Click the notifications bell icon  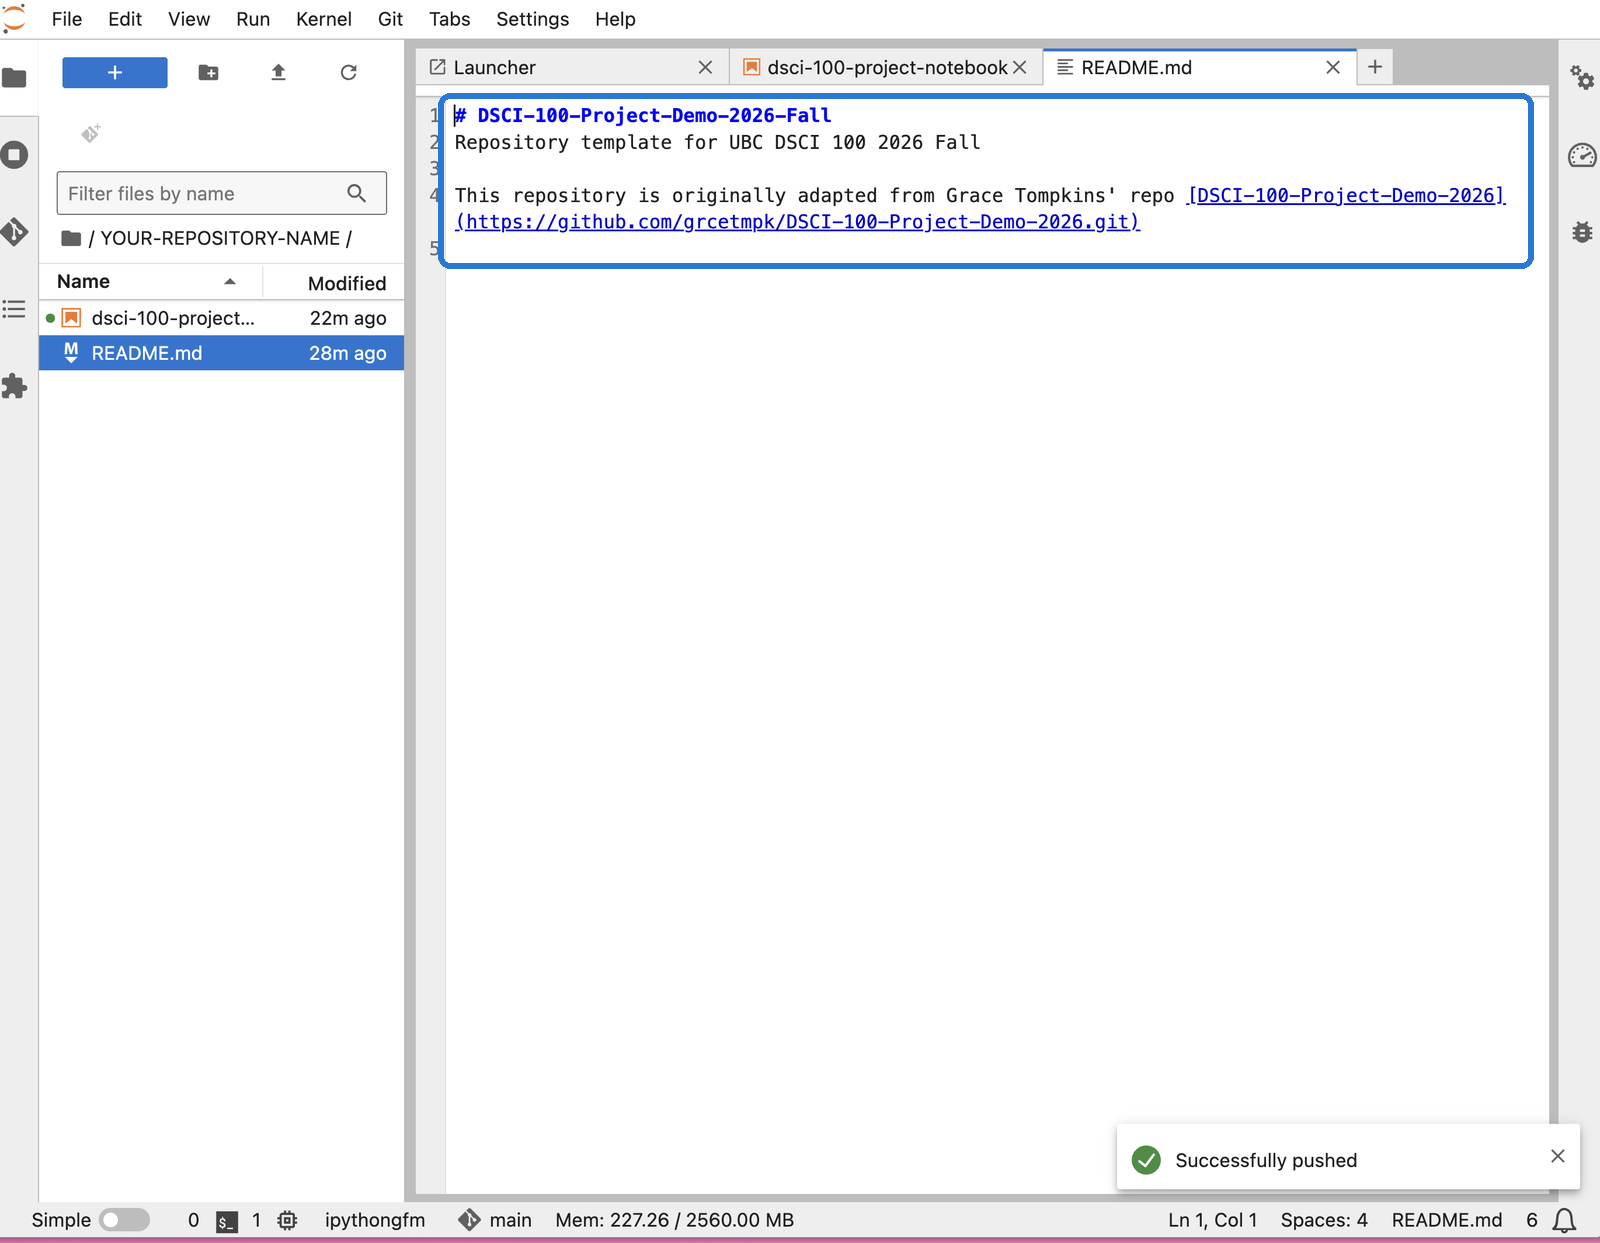click(1565, 1220)
